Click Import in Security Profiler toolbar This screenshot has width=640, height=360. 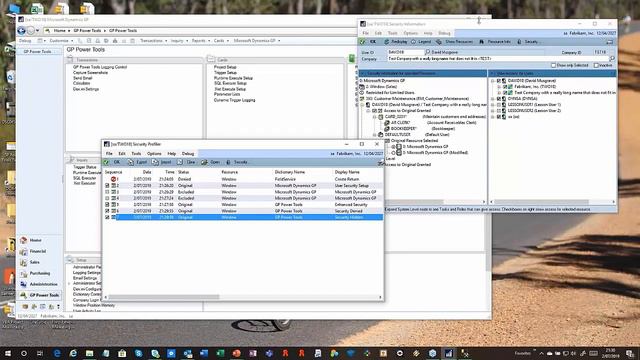[162, 162]
